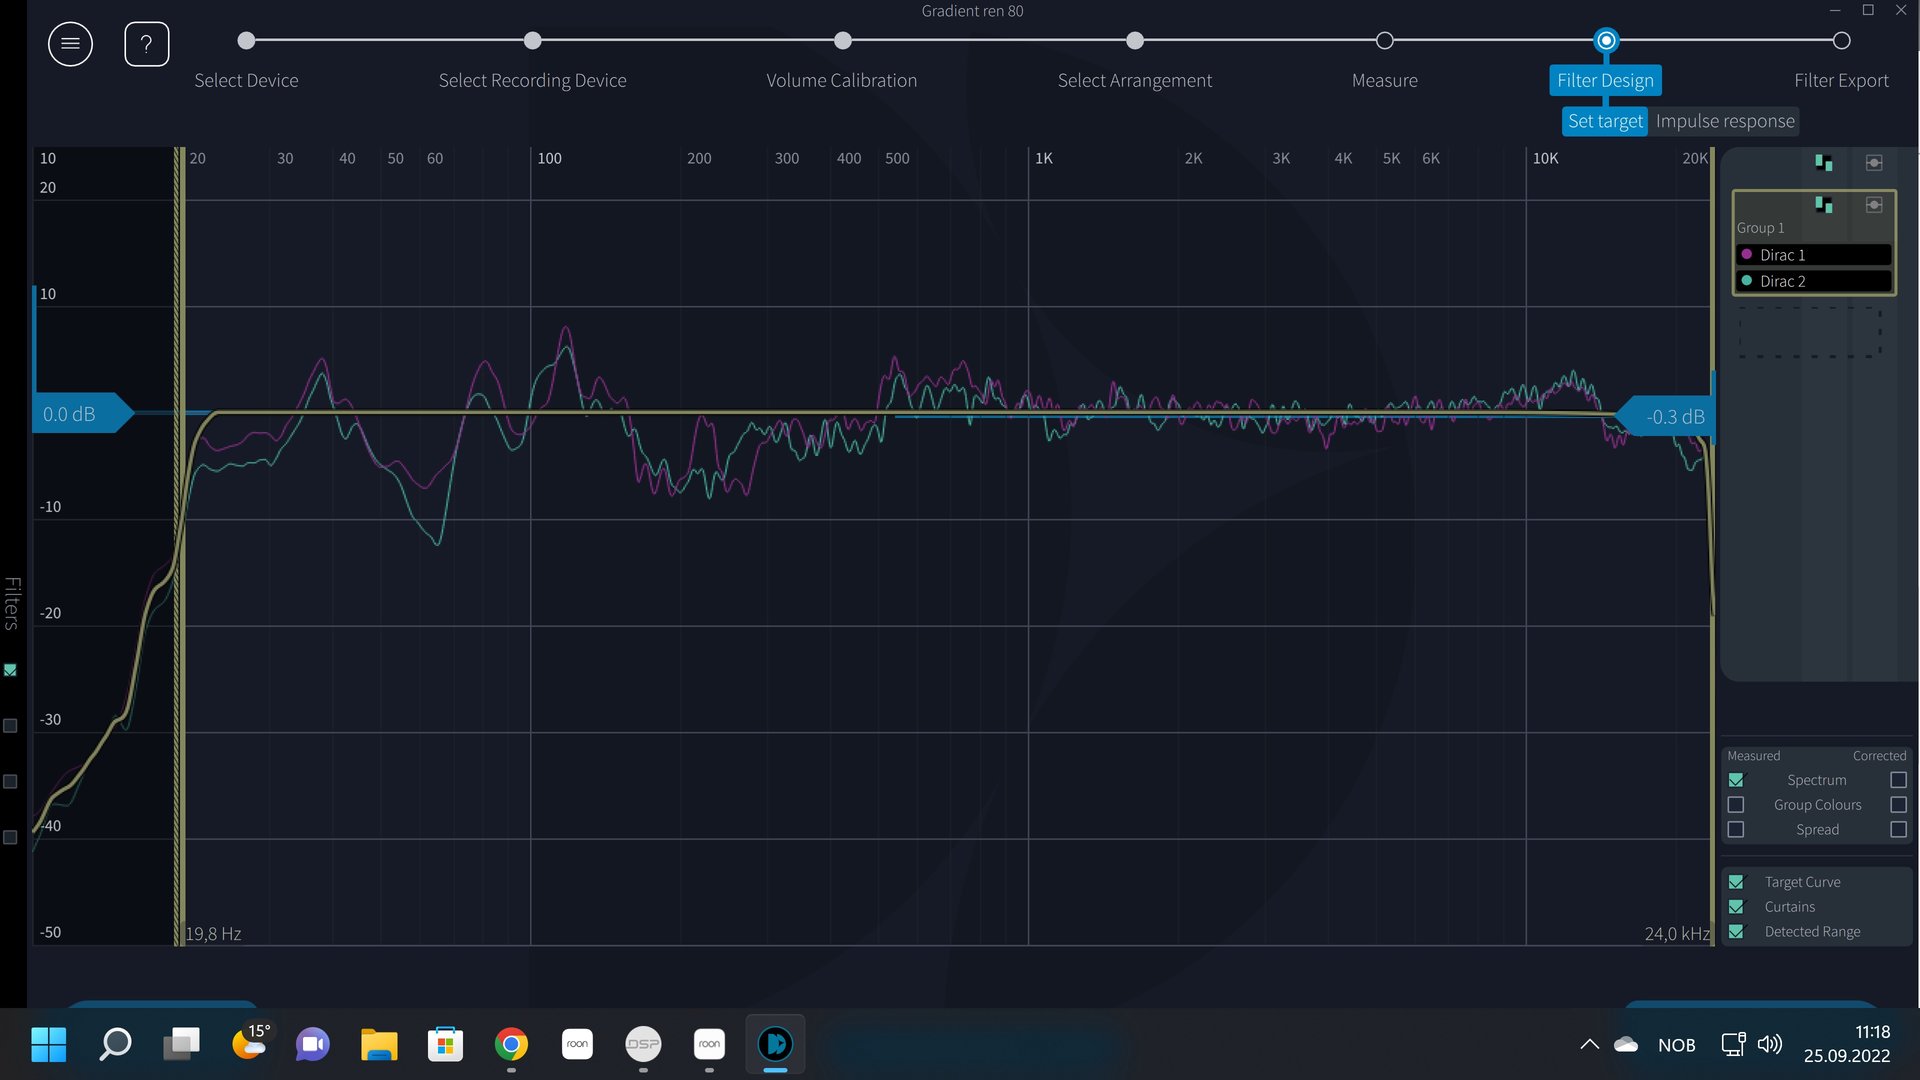This screenshot has height=1080, width=1920.
Task: Launch Google Chrome from taskbar
Action: point(511,1044)
